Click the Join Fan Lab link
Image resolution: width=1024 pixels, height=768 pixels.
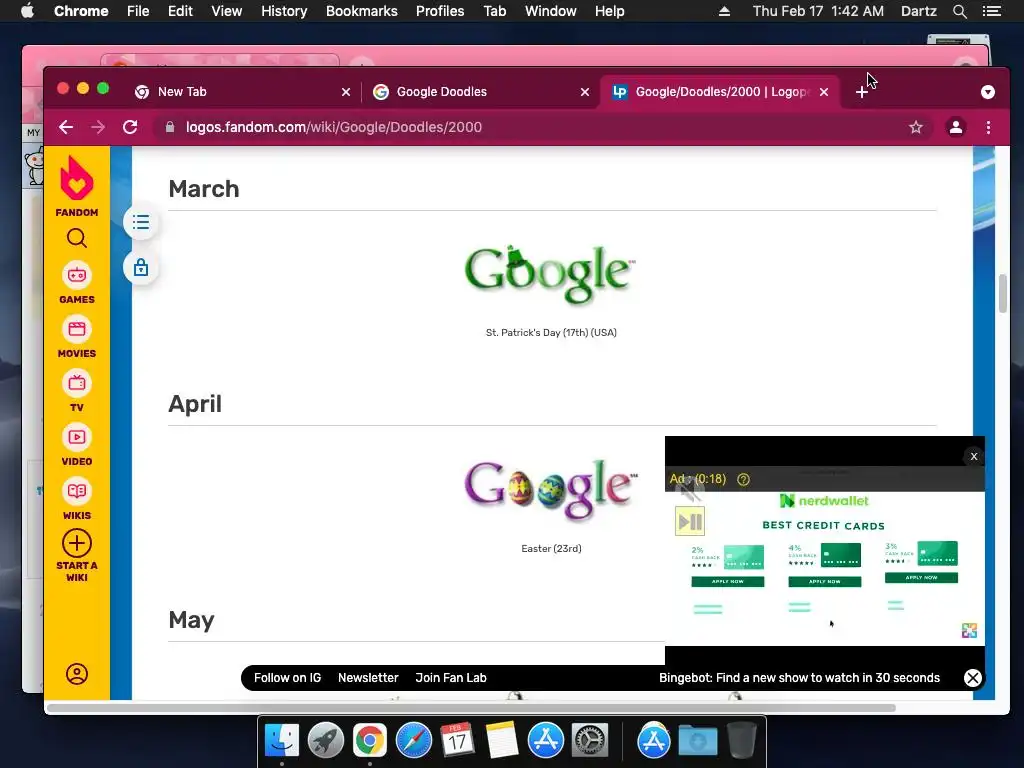[x=451, y=678]
